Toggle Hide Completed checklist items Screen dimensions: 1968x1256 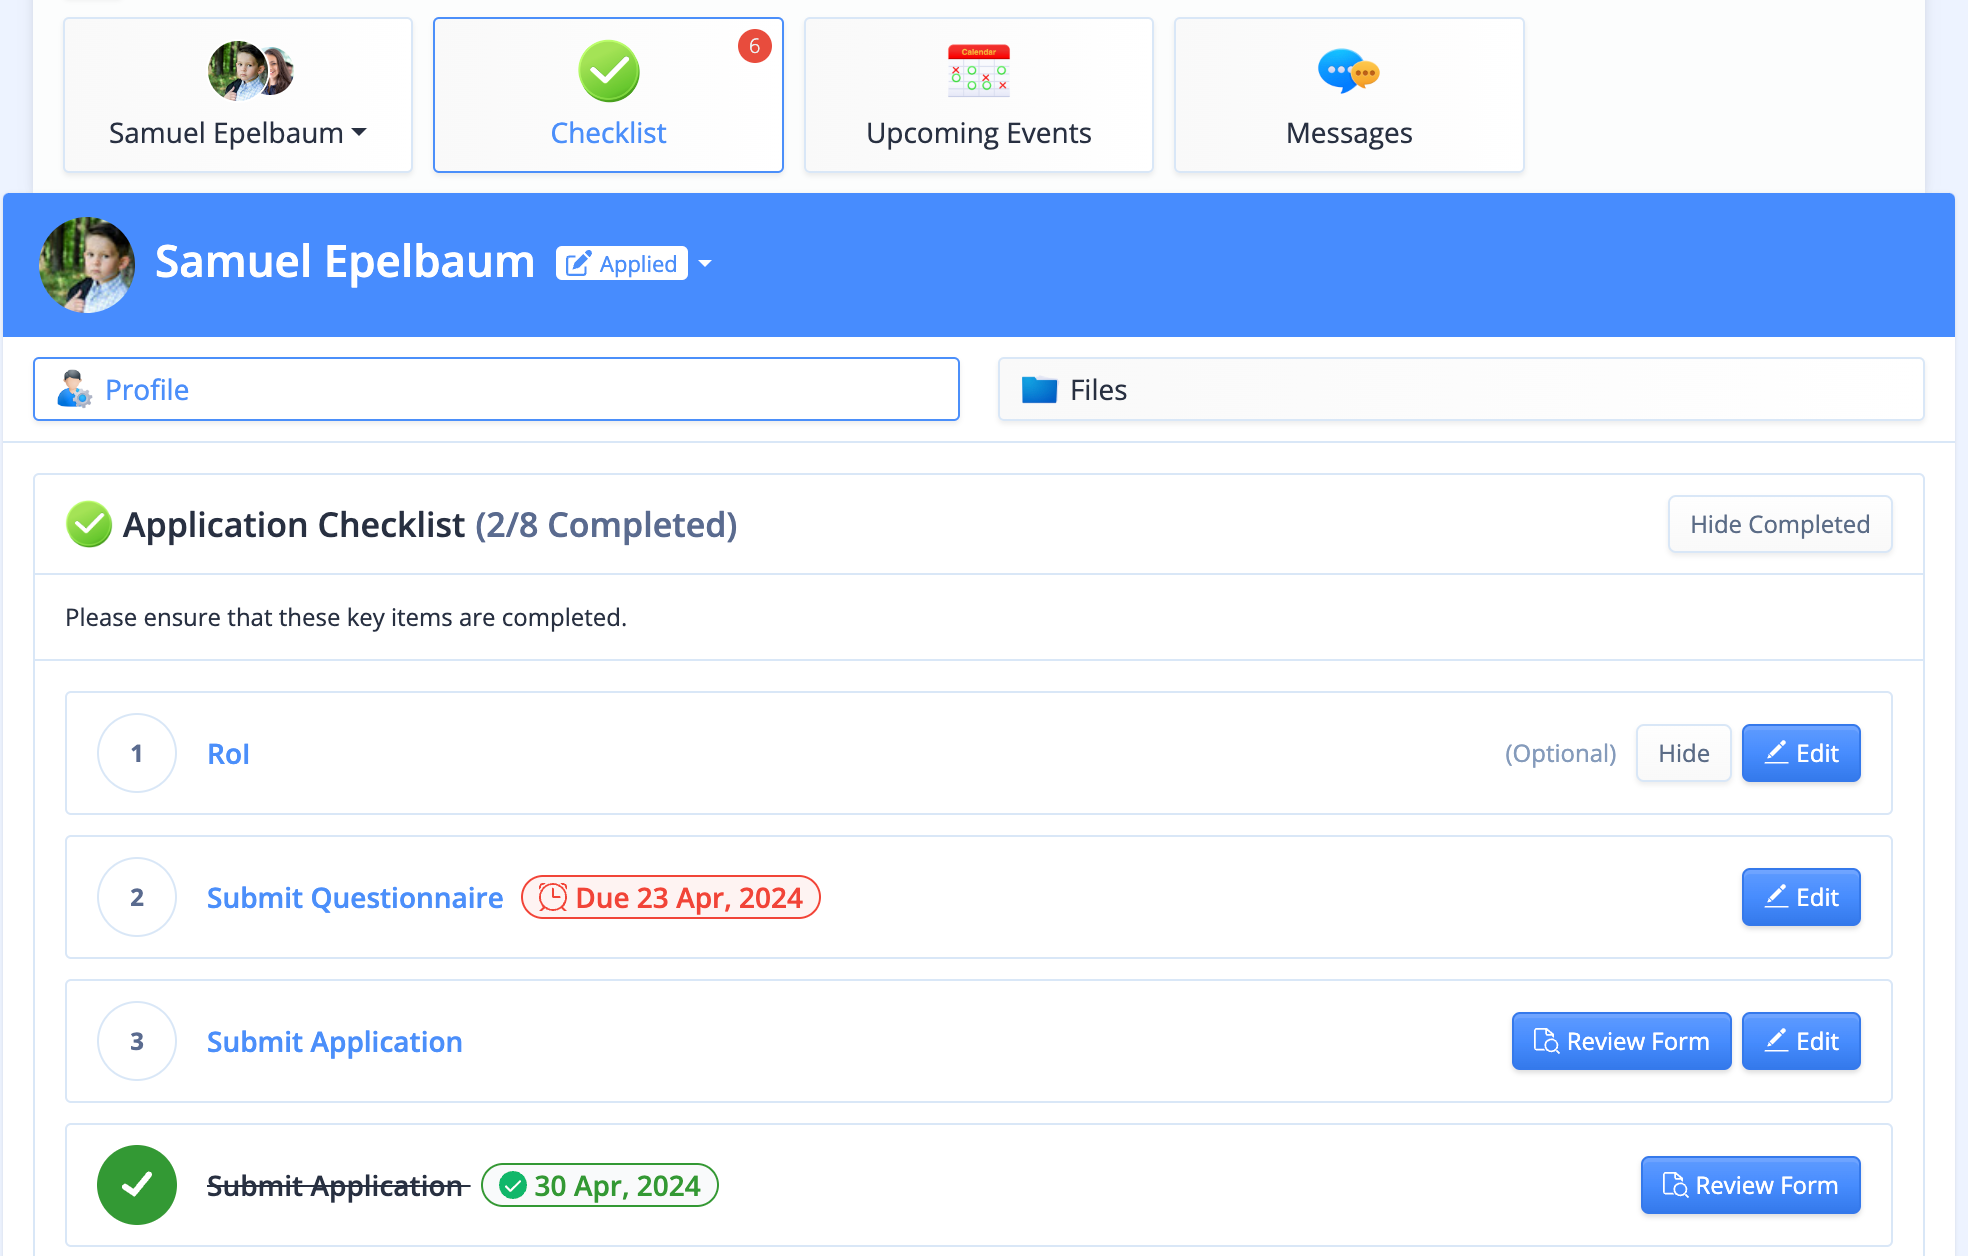click(1782, 523)
